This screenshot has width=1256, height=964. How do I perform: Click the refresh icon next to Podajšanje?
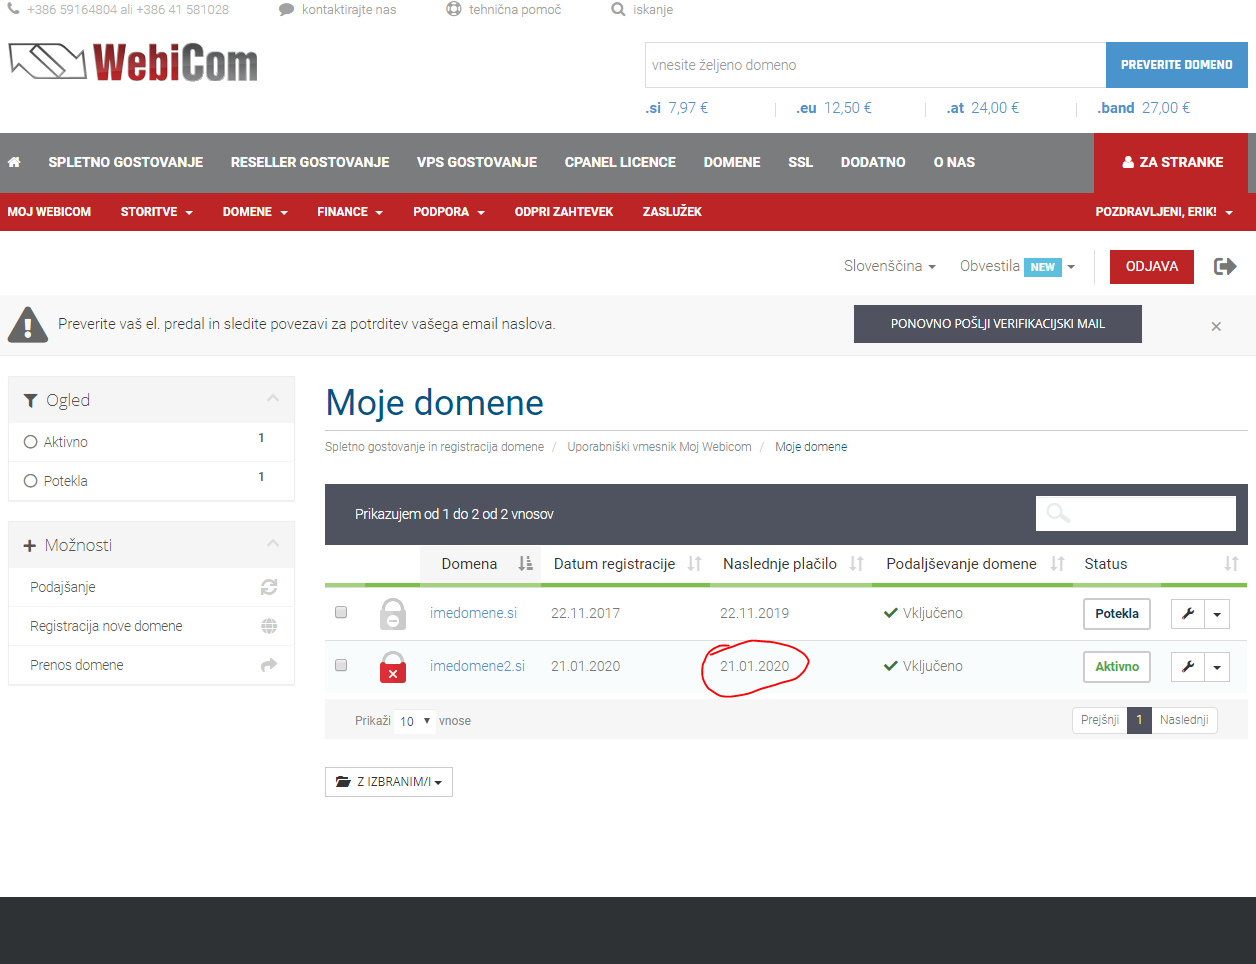(x=269, y=587)
